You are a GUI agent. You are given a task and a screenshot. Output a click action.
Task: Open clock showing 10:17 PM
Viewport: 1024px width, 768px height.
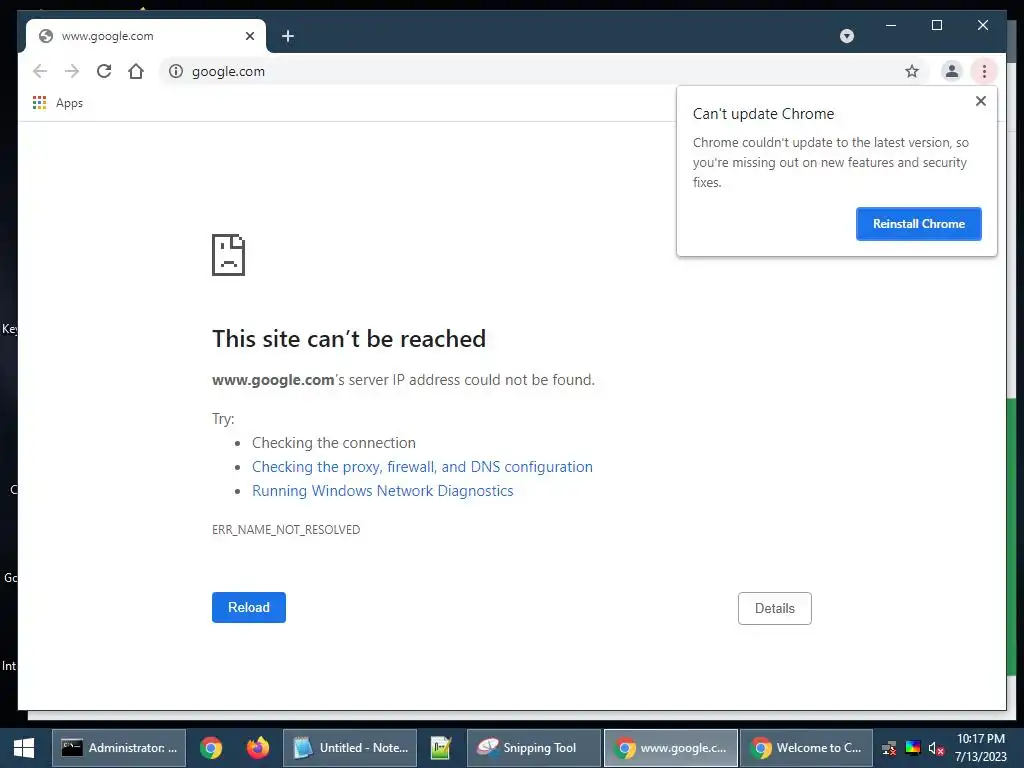tap(981, 748)
